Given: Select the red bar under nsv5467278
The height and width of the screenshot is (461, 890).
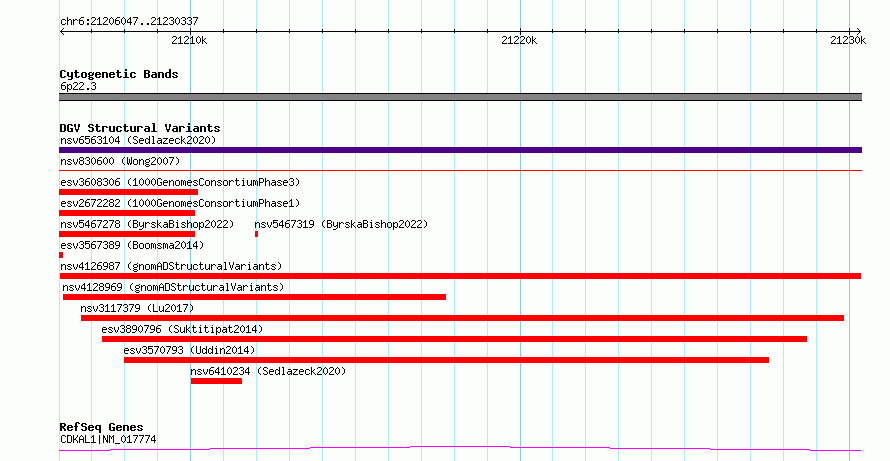Looking at the screenshot, I should tap(127, 234).
